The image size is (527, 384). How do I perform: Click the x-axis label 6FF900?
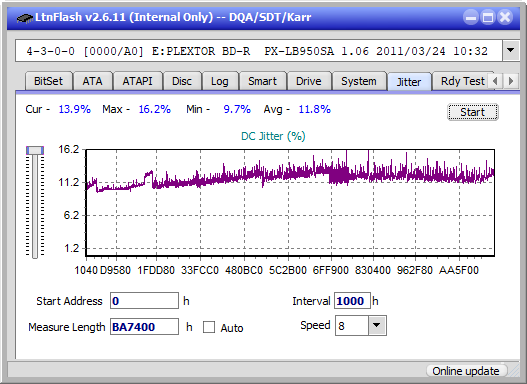331,270
